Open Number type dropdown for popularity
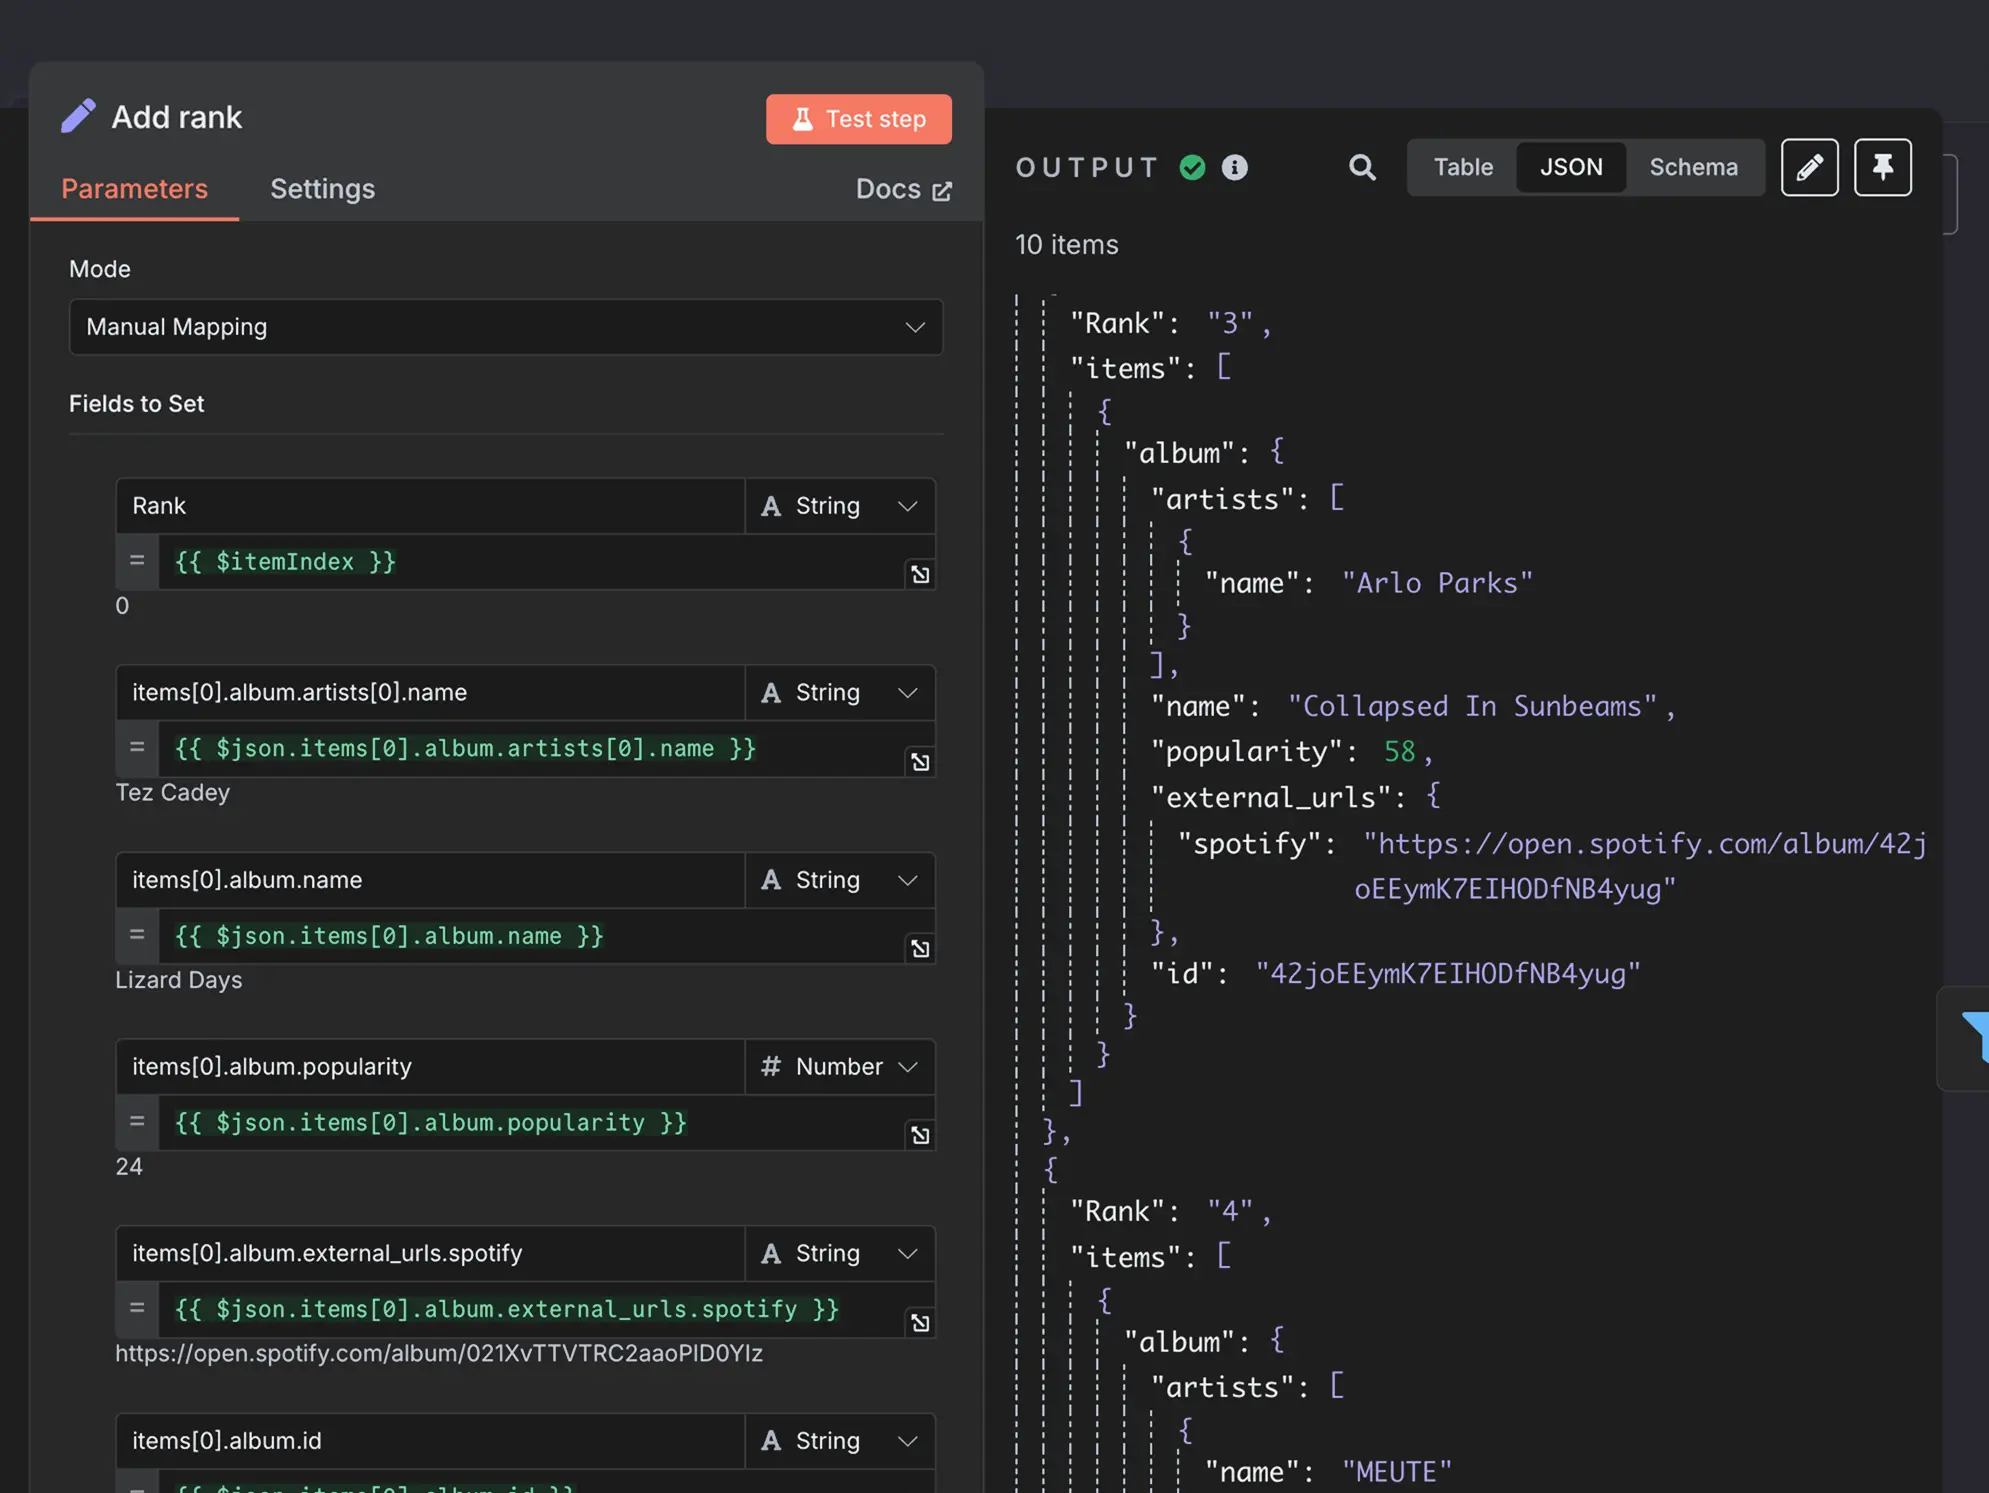Image resolution: width=1989 pixels, height=1493 pixels. [x=839, y=1067]
